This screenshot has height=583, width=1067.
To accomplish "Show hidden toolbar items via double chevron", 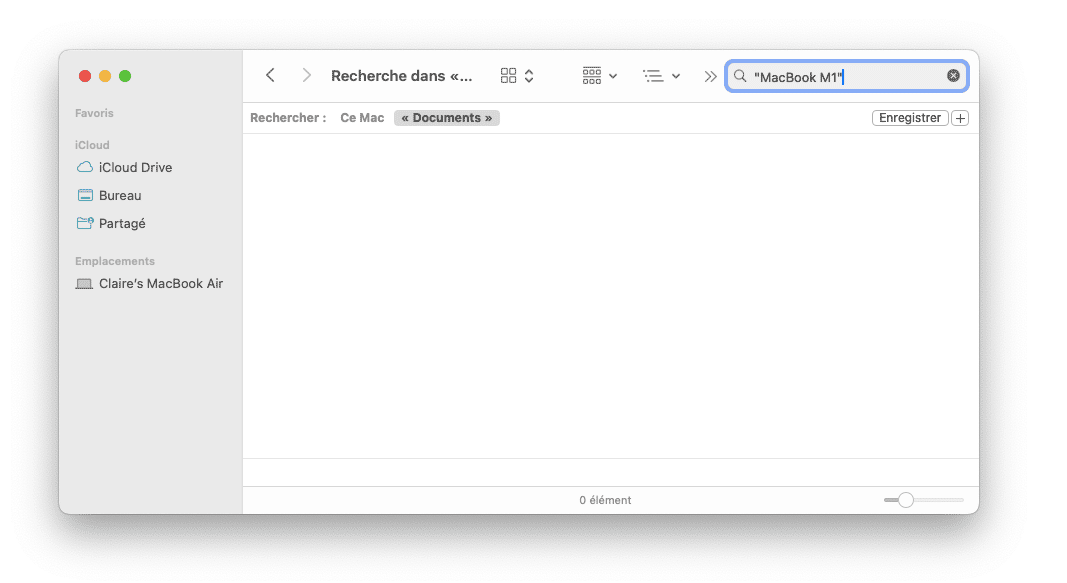I will click(710, 76).
